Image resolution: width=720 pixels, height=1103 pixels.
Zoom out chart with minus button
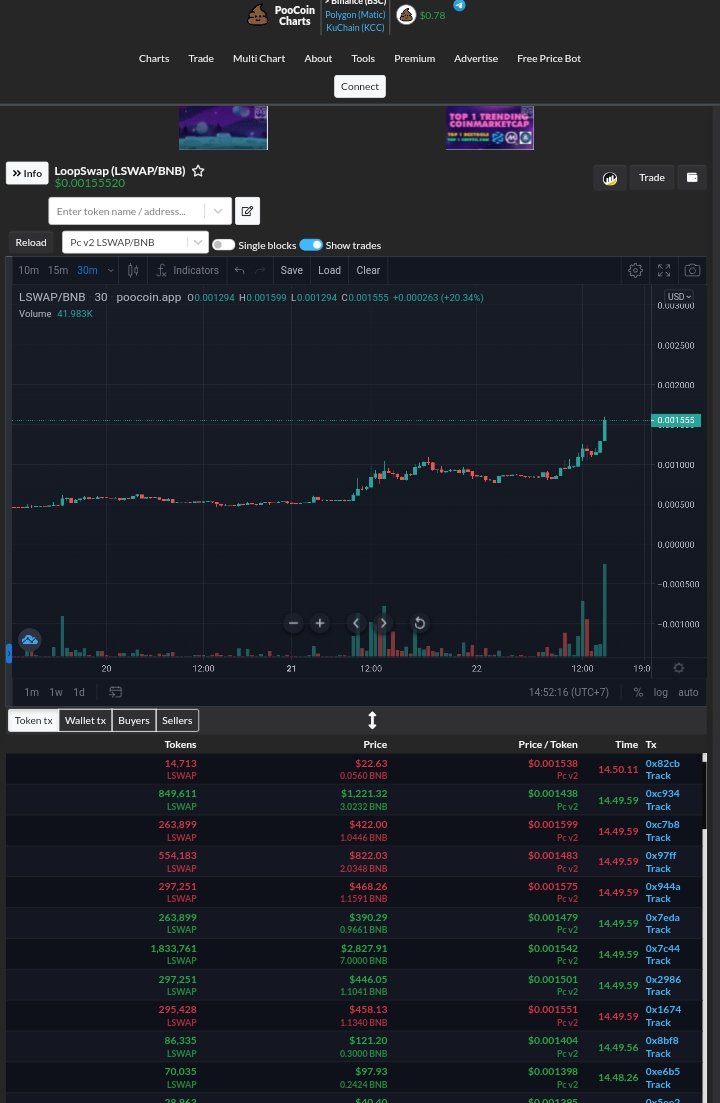293,623
